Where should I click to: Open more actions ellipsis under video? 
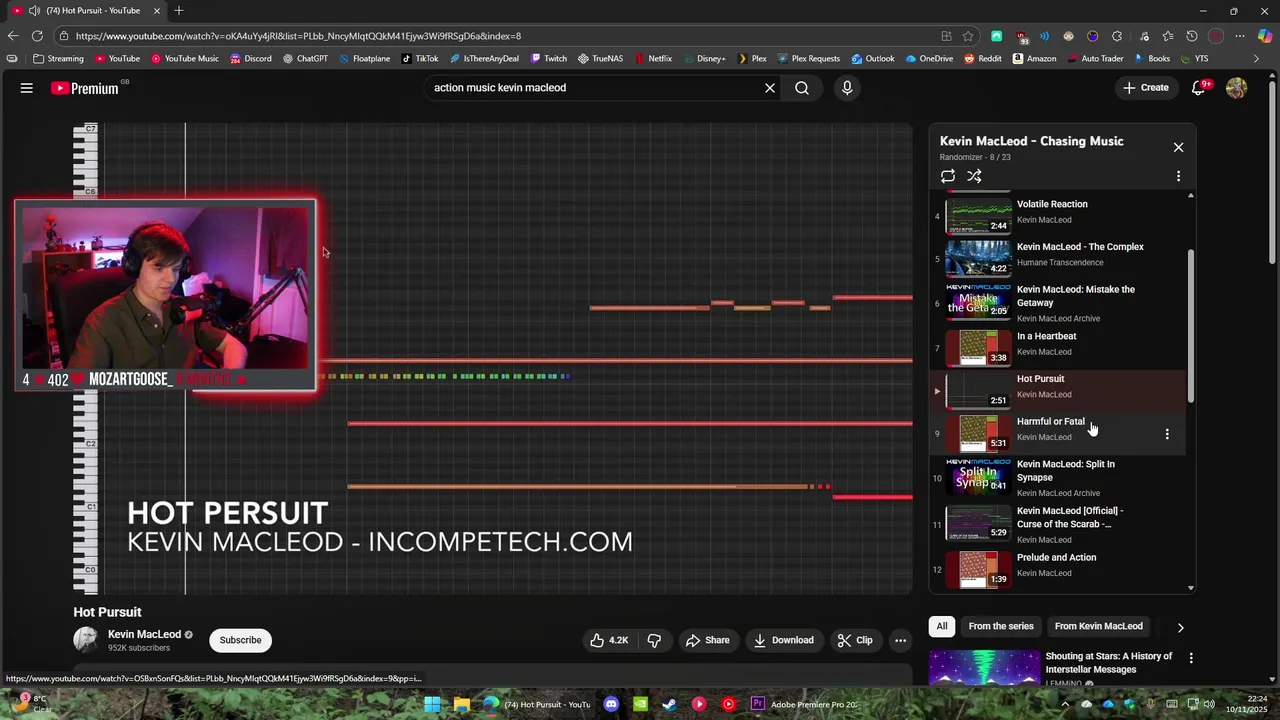(x=900, y=640)
